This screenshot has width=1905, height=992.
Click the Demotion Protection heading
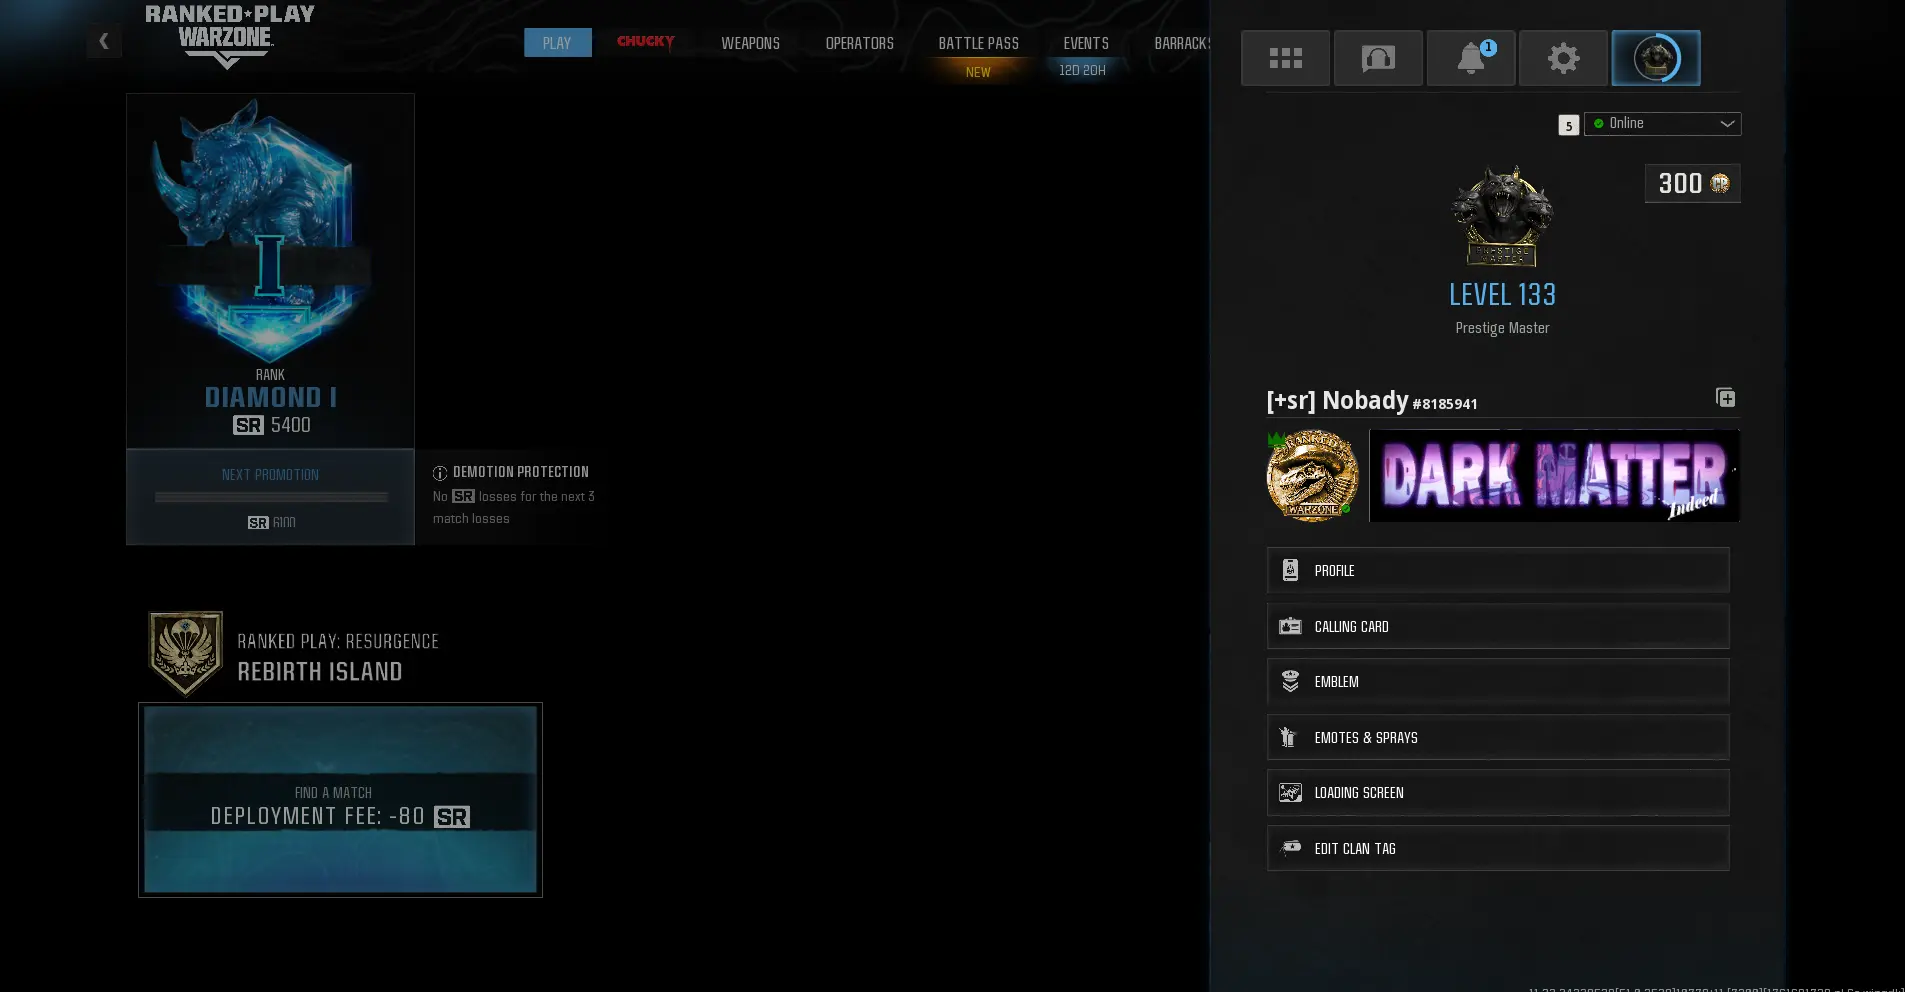click(521, 472)
